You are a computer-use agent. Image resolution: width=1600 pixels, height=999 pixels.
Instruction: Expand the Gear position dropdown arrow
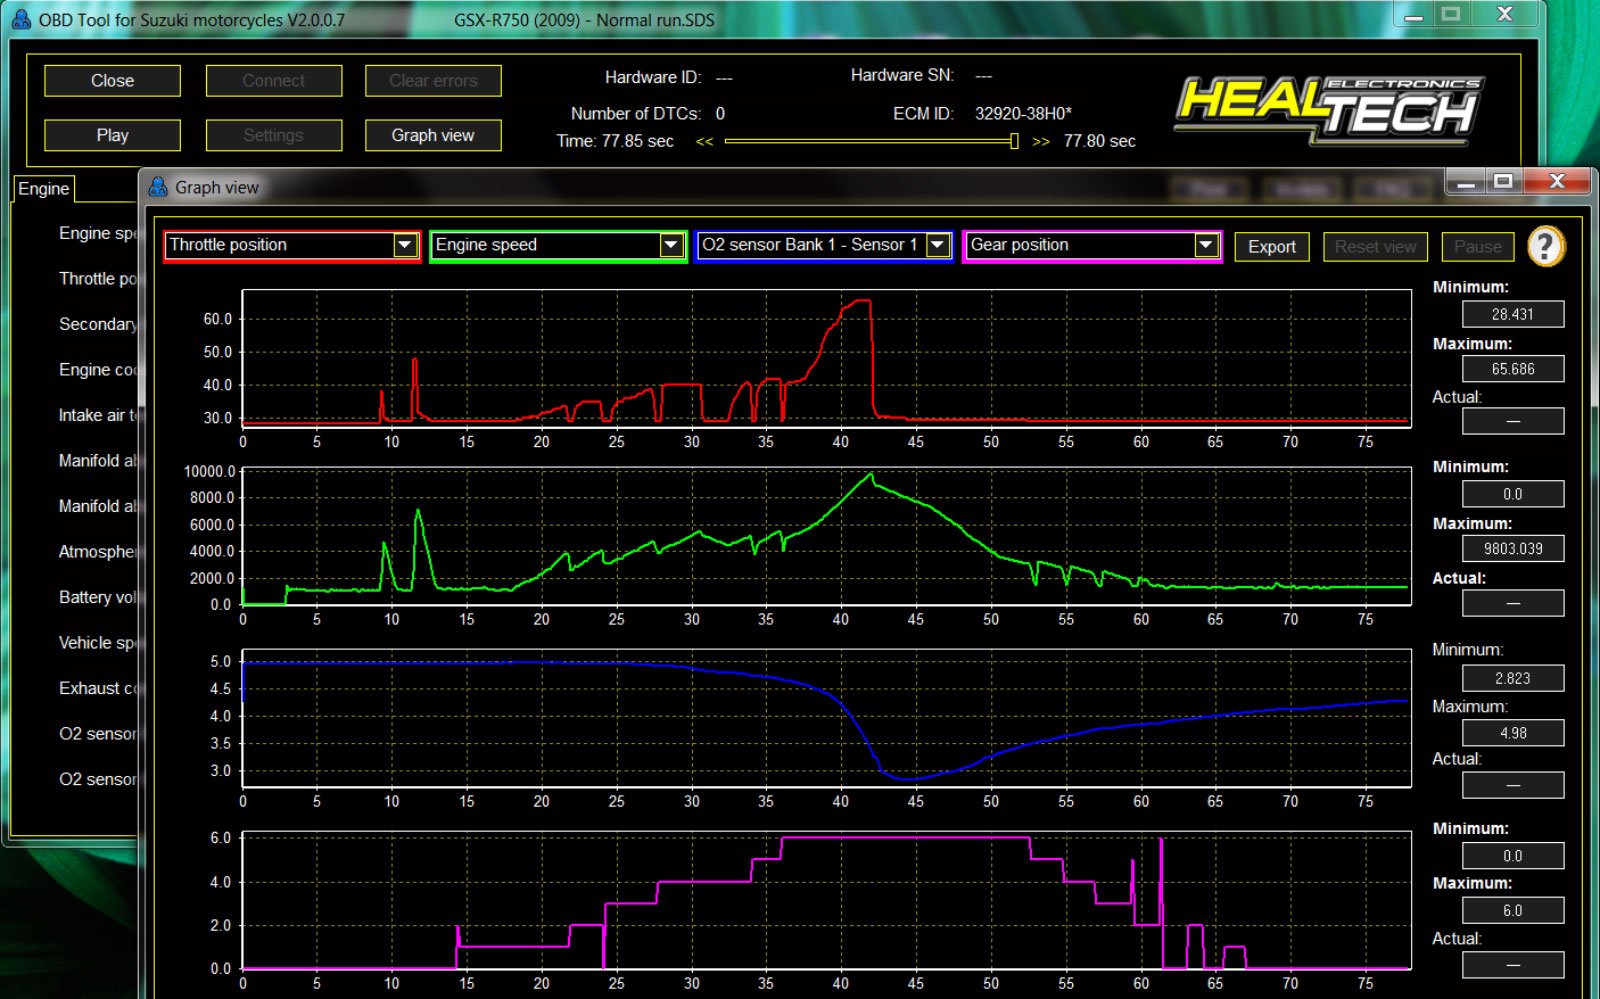(1205, 245)
